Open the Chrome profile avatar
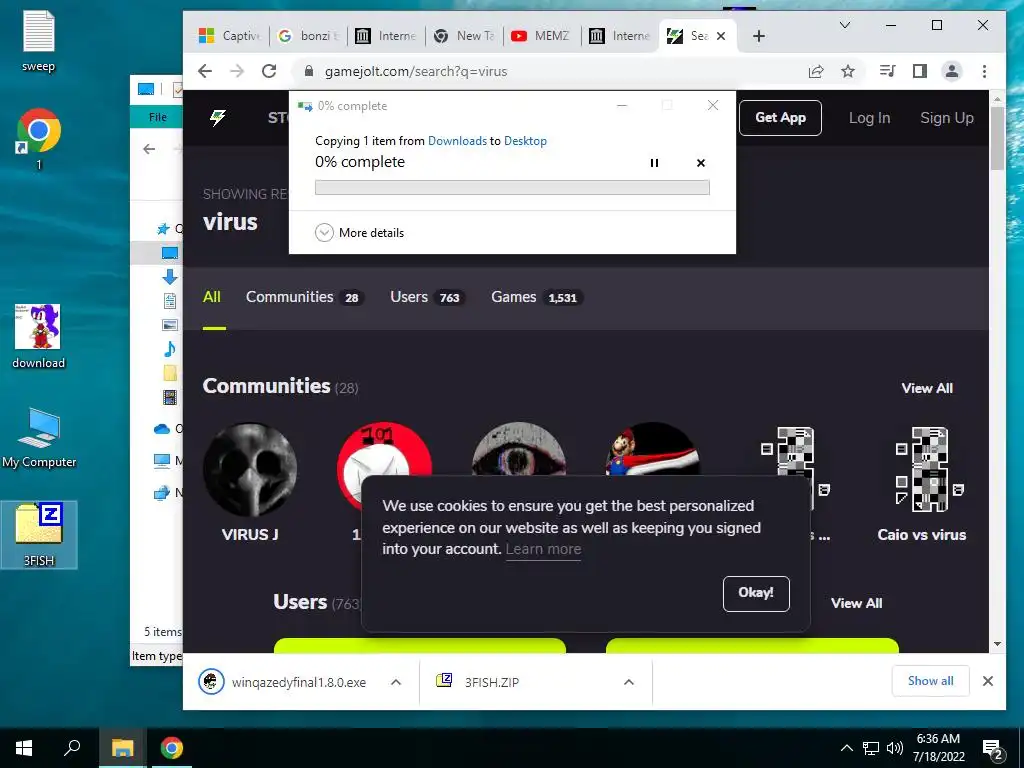1024x768 pixels. point(952,71)
